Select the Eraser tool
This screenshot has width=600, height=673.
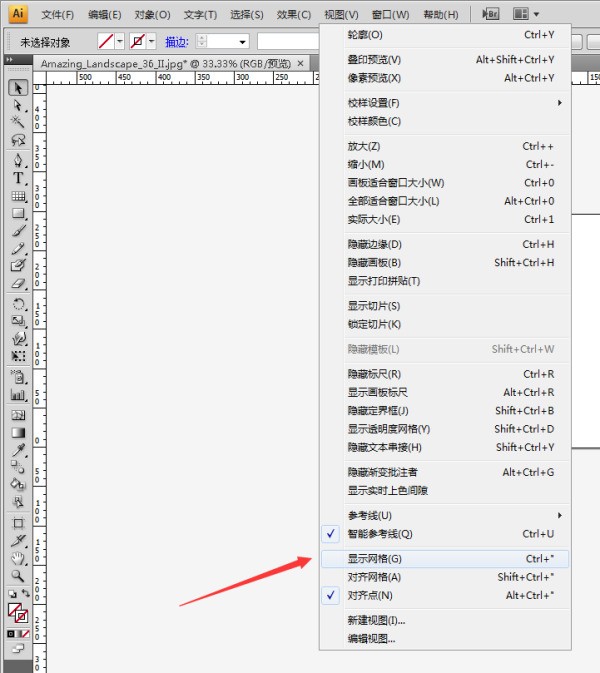pos(18,284)
